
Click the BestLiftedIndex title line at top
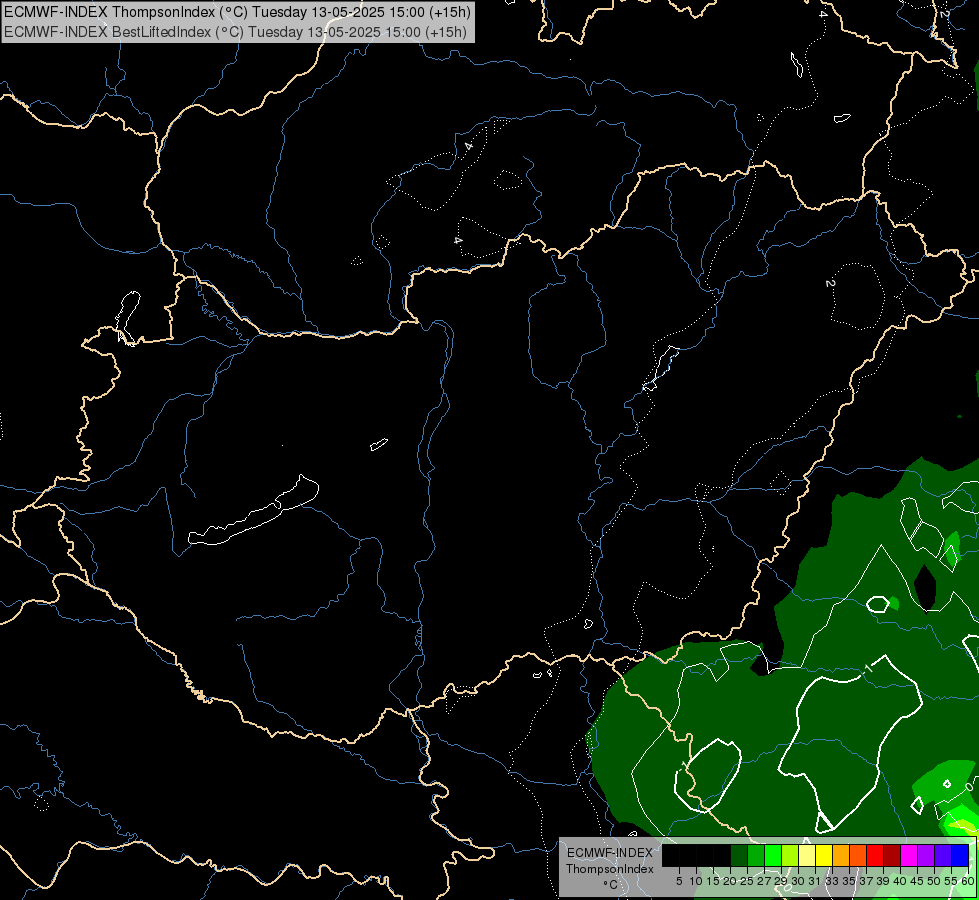coord(235,32)
